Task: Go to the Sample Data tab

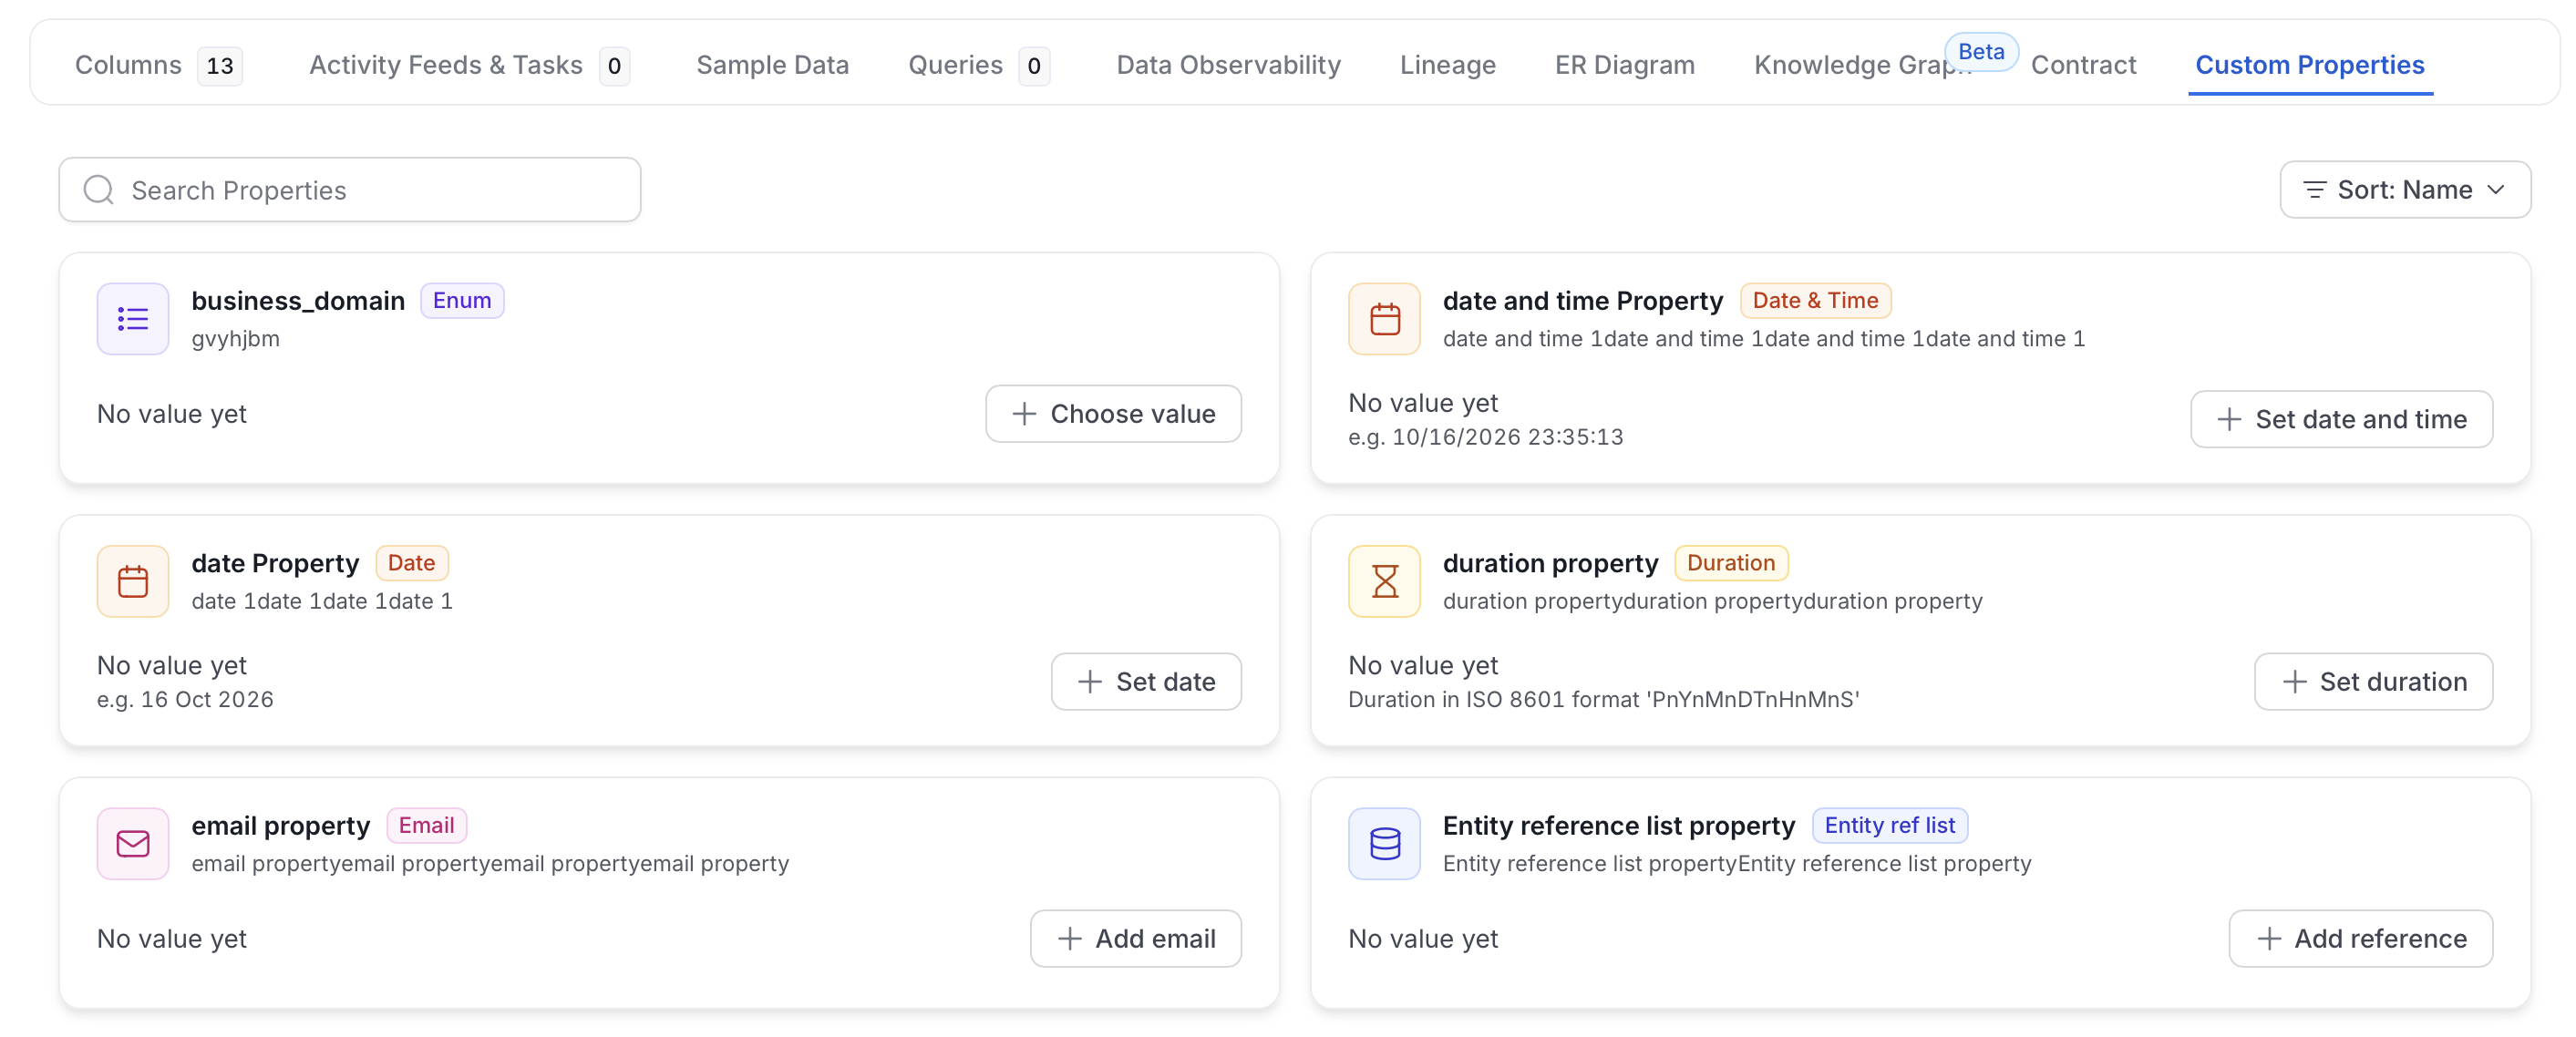Action: (772, 65)
